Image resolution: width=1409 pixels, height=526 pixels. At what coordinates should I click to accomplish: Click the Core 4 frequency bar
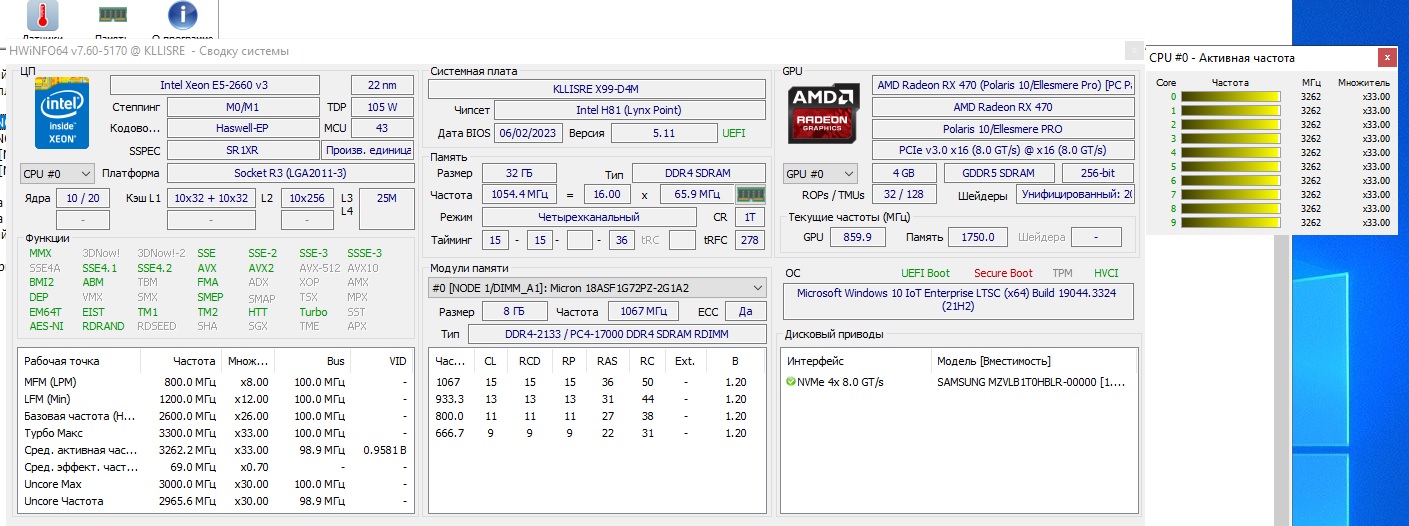[1231, 153]
